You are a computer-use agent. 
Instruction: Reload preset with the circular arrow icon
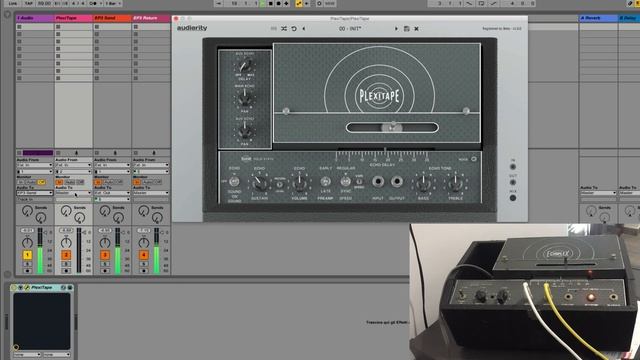(x=294, y=29)
